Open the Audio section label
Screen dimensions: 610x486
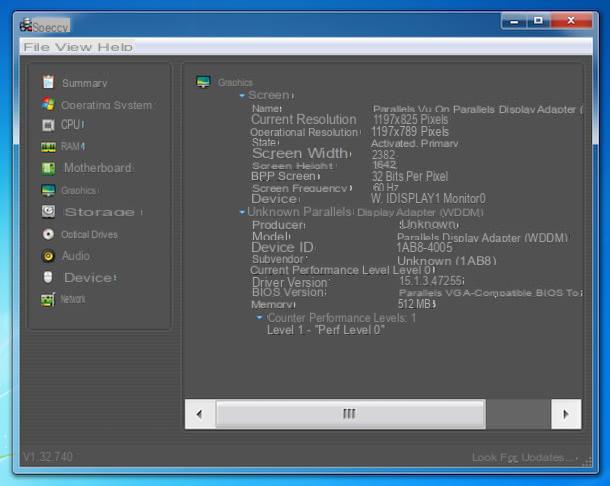[76, 256]
